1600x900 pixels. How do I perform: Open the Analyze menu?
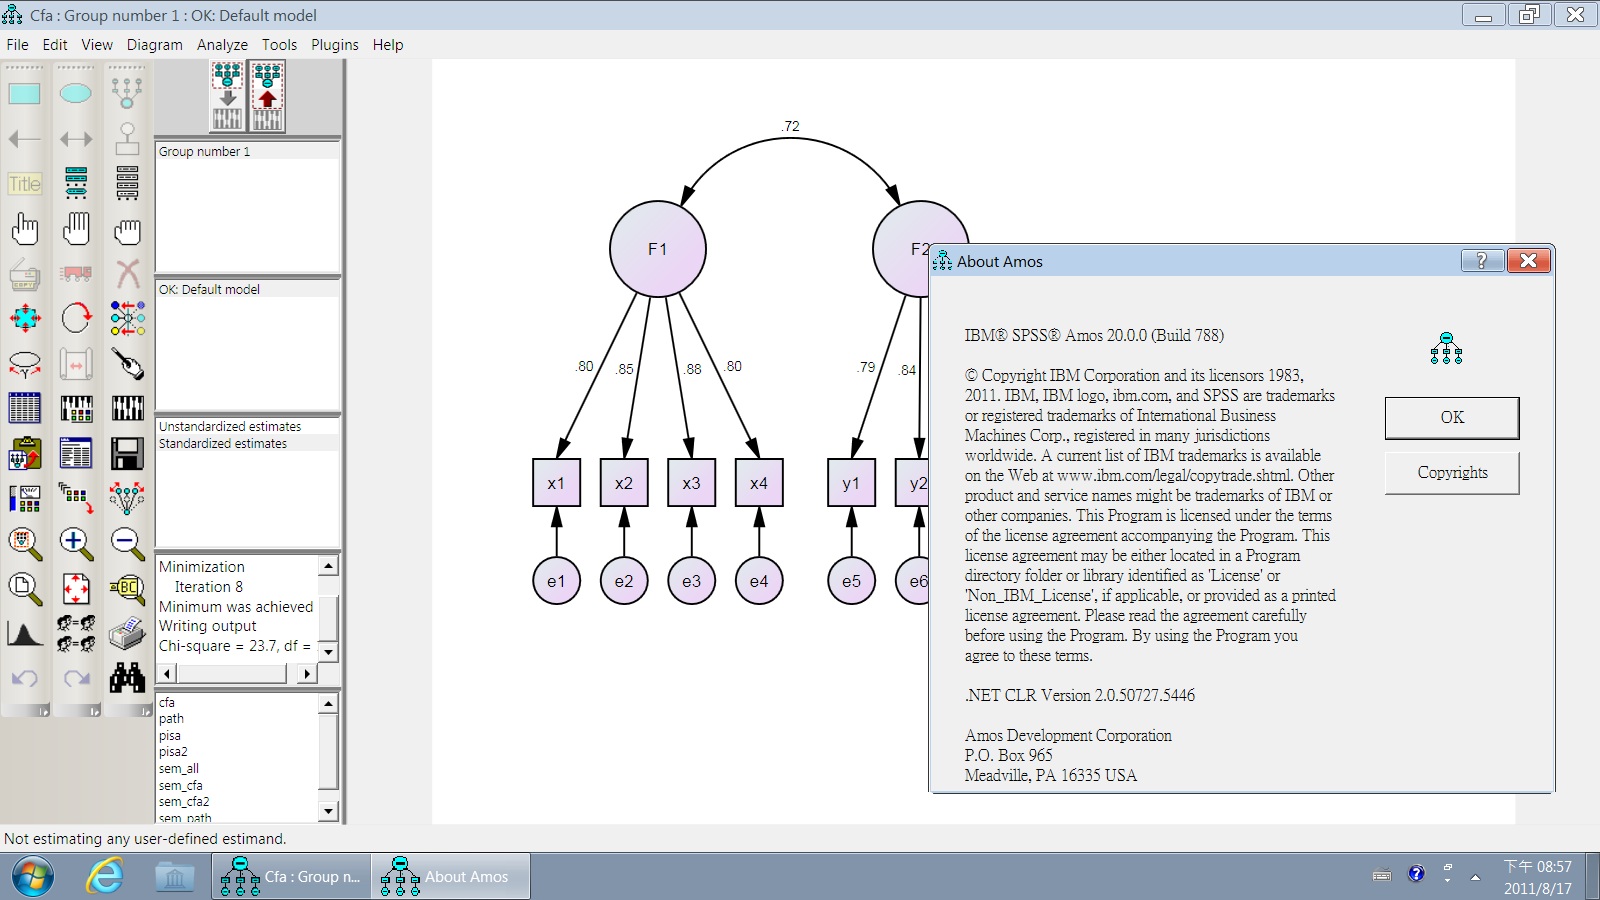click(x=222, y=45)
